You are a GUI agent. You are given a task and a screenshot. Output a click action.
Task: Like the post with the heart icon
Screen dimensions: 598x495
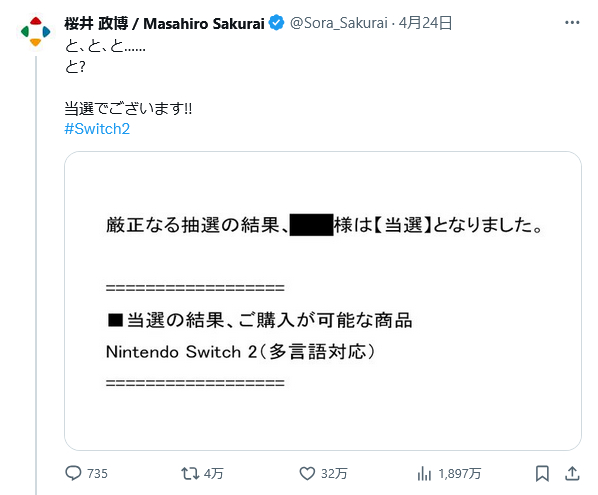(307, 474)
